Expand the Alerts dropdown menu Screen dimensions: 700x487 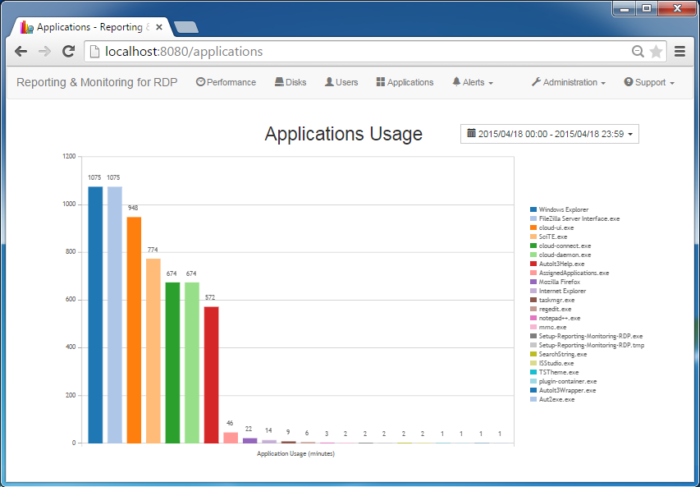tap(473, 82)
